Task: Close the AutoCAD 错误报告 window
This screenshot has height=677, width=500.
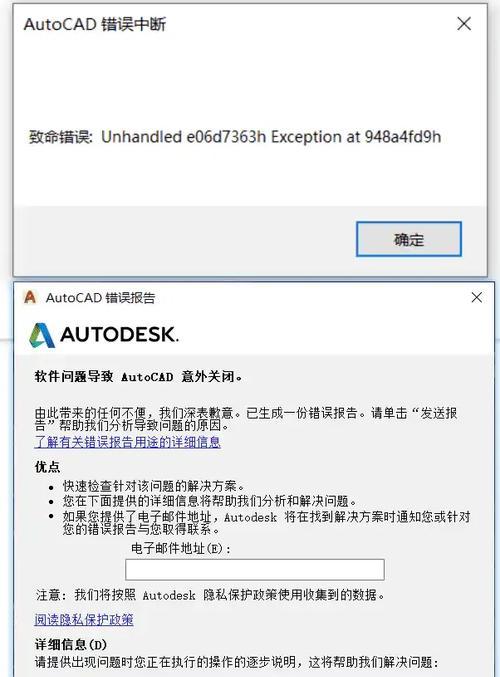Action: 477,297
